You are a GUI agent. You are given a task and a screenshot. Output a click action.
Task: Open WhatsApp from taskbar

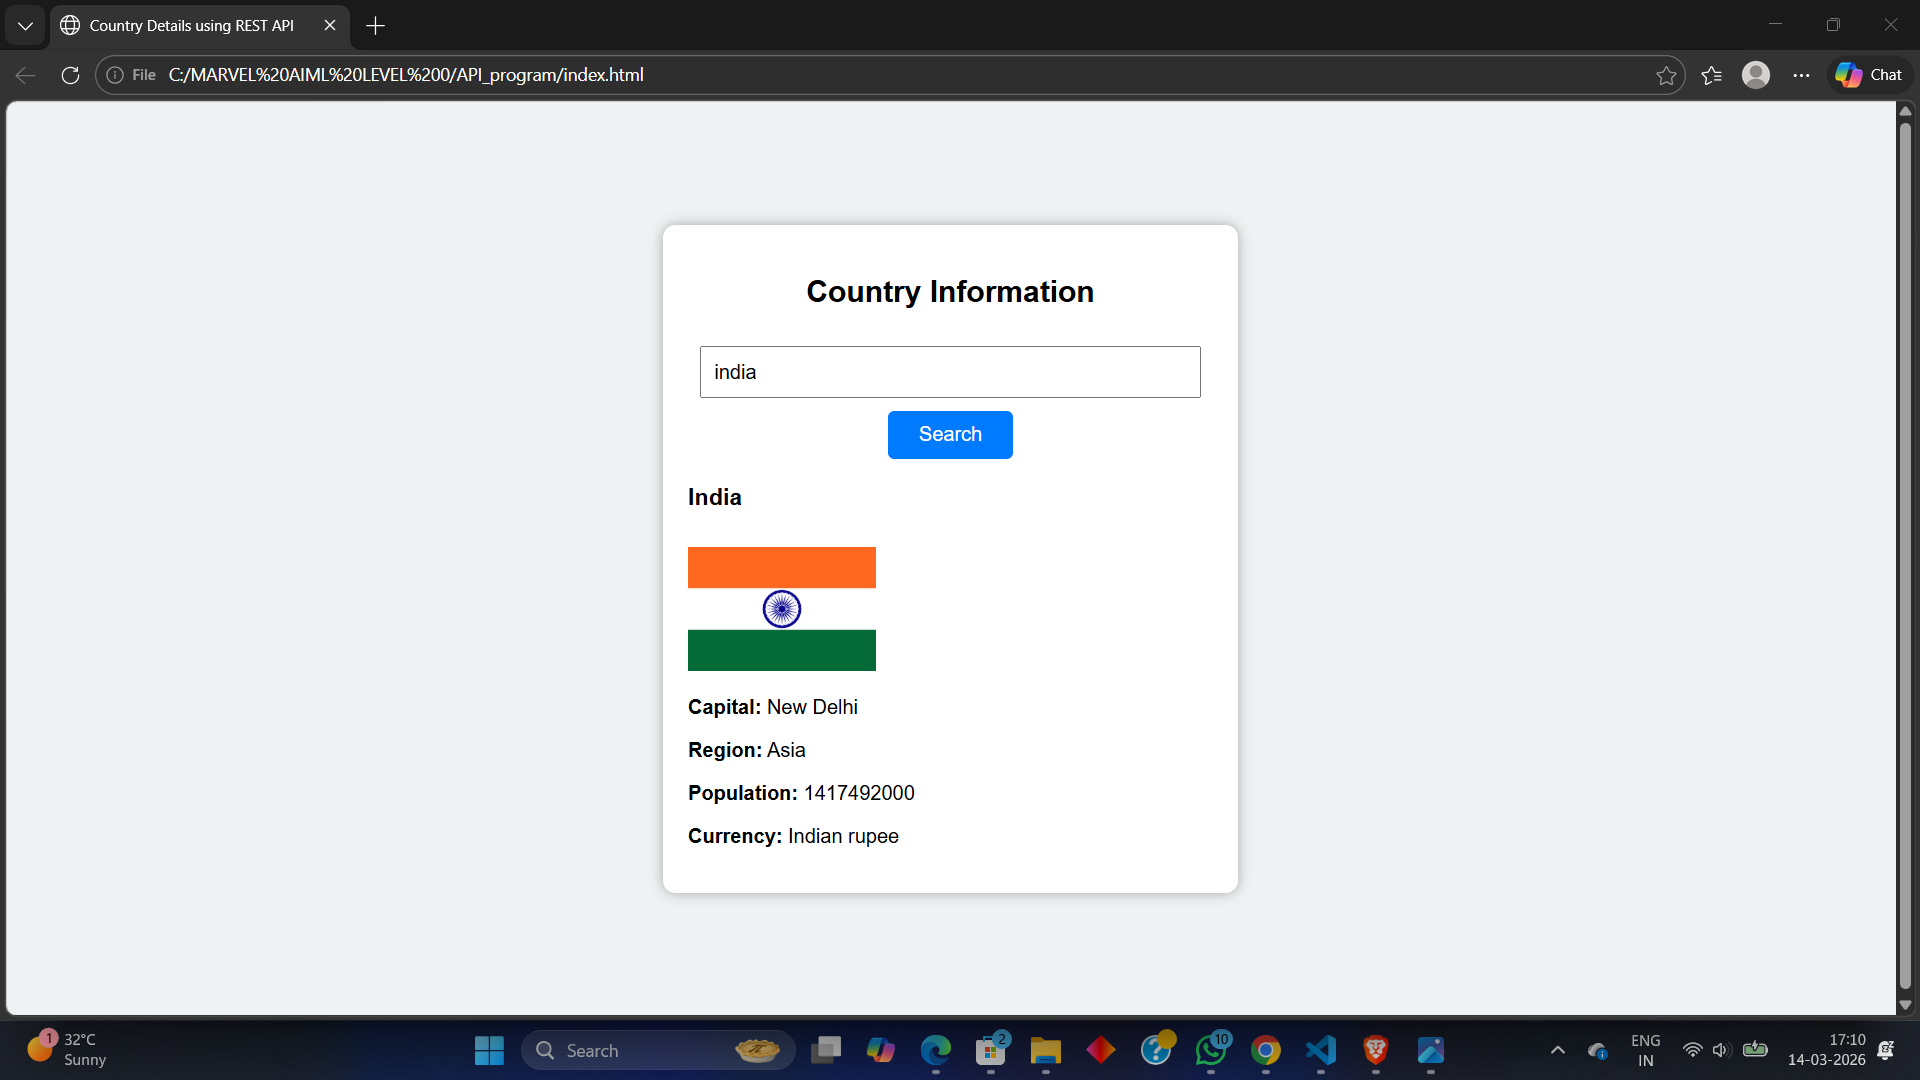point(1210,1050)
